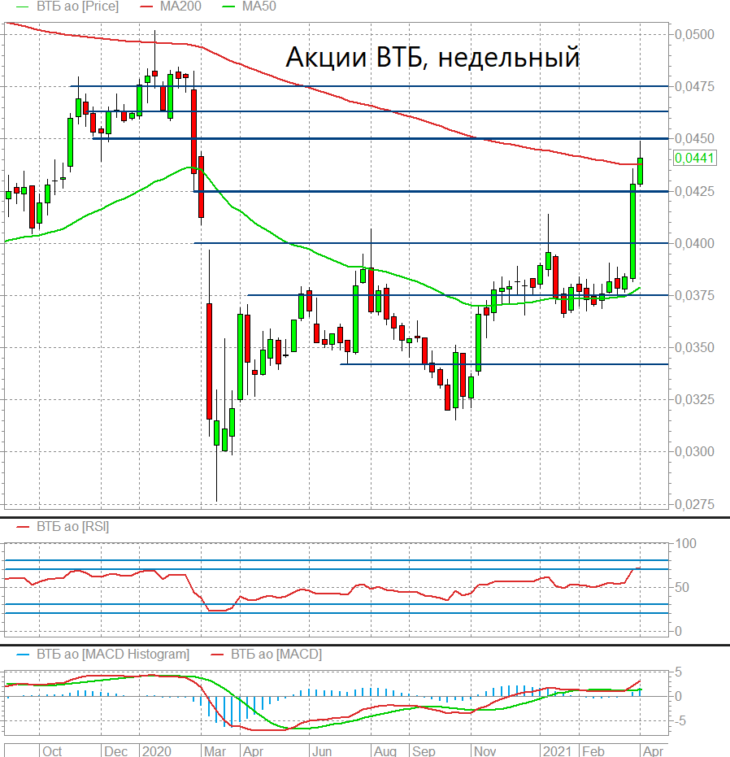Click the Sep label on time axis

(423, 751)
